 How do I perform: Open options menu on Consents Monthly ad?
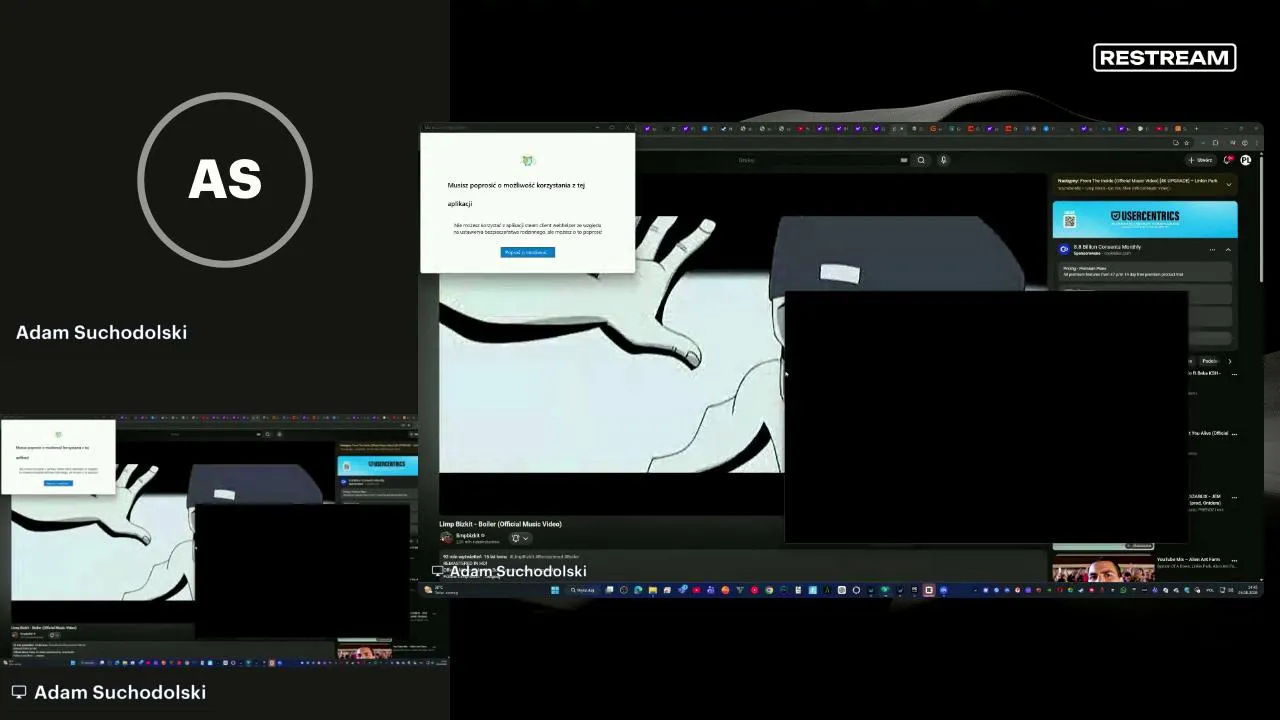coord(1212,250)
